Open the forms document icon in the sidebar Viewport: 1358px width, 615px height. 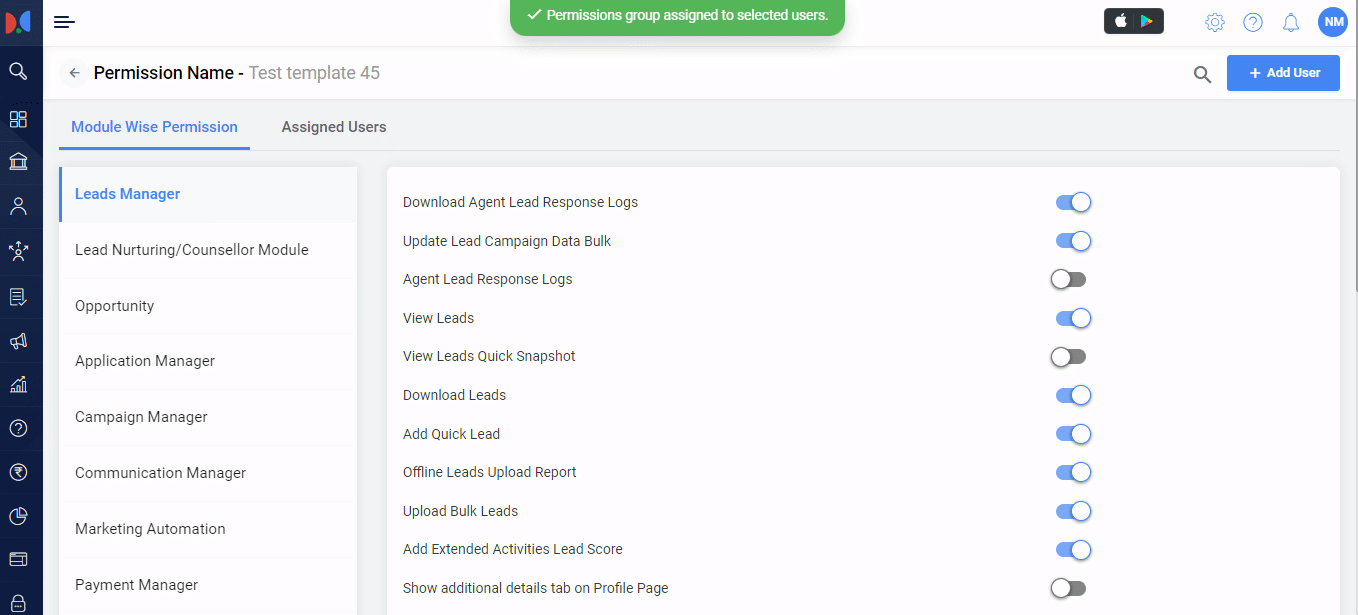(20, 296)
